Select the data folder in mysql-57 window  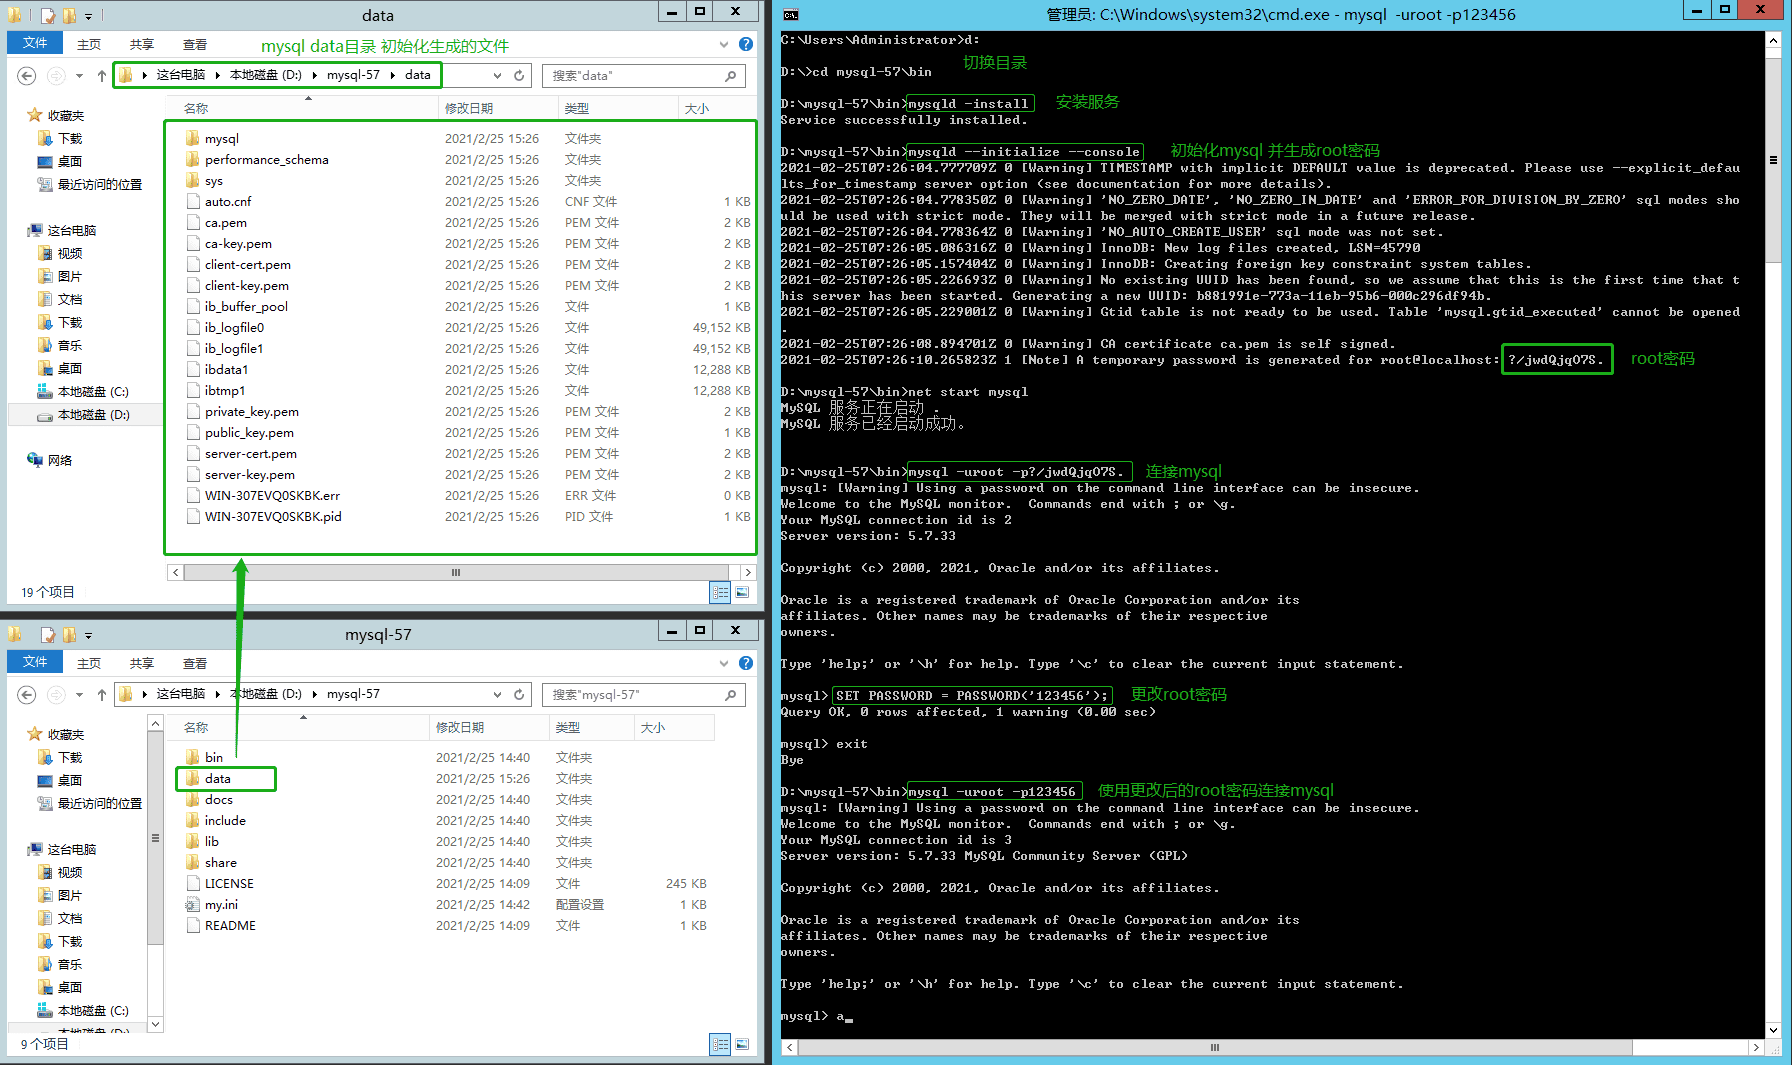click(208, 779)
